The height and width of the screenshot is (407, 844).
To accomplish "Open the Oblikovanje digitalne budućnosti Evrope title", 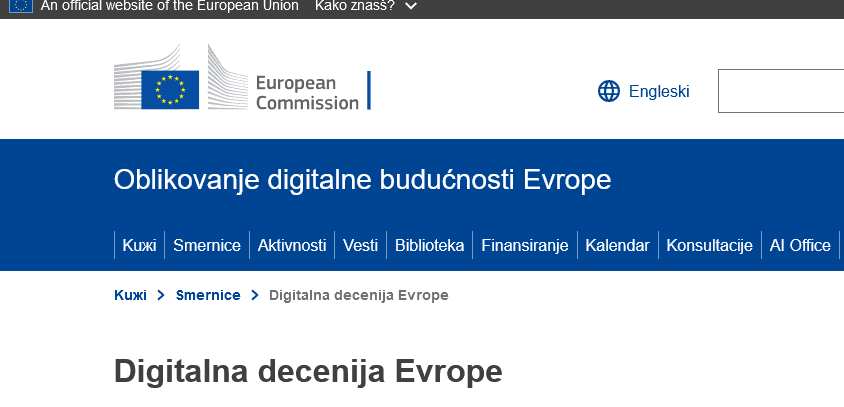I will (x=362, y=180).
